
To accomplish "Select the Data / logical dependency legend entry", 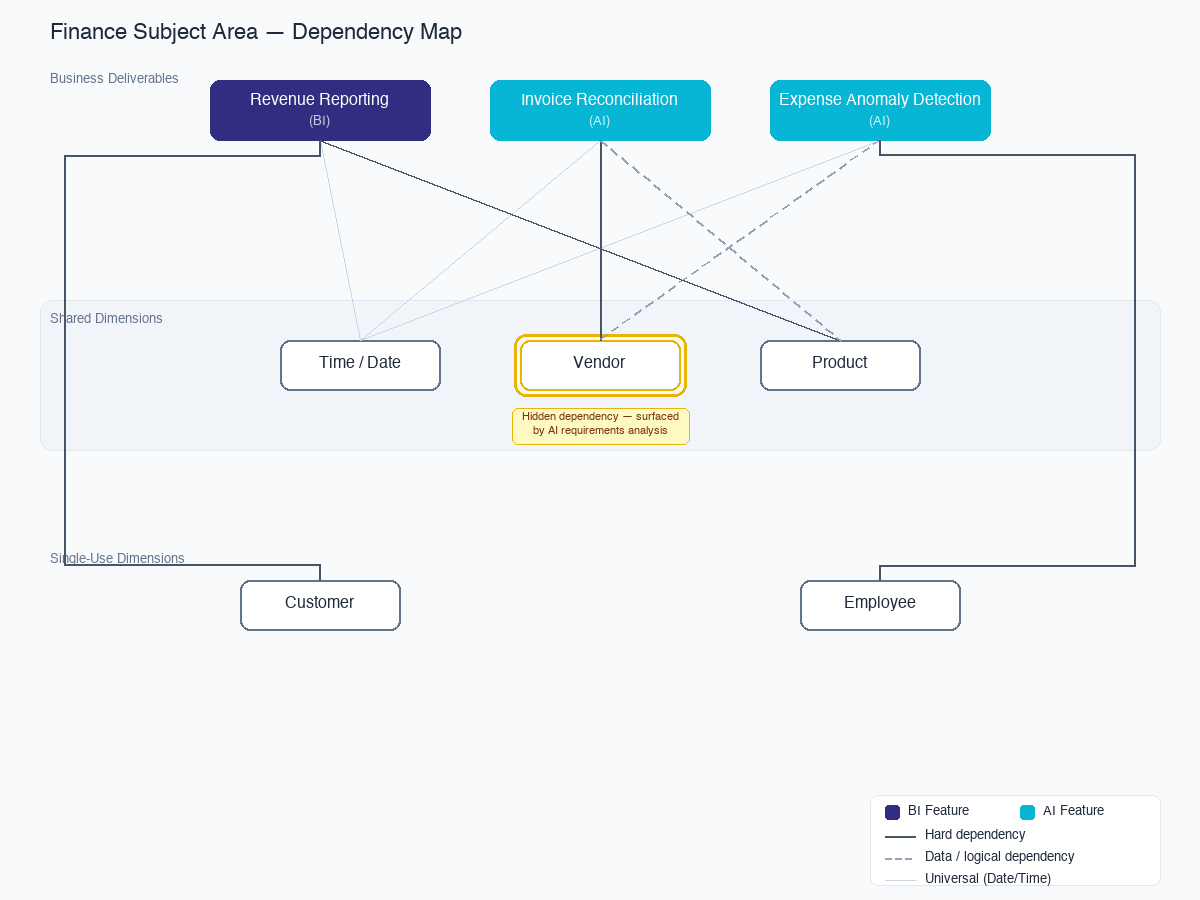I will pyautogui.click(x=999, y=857).
